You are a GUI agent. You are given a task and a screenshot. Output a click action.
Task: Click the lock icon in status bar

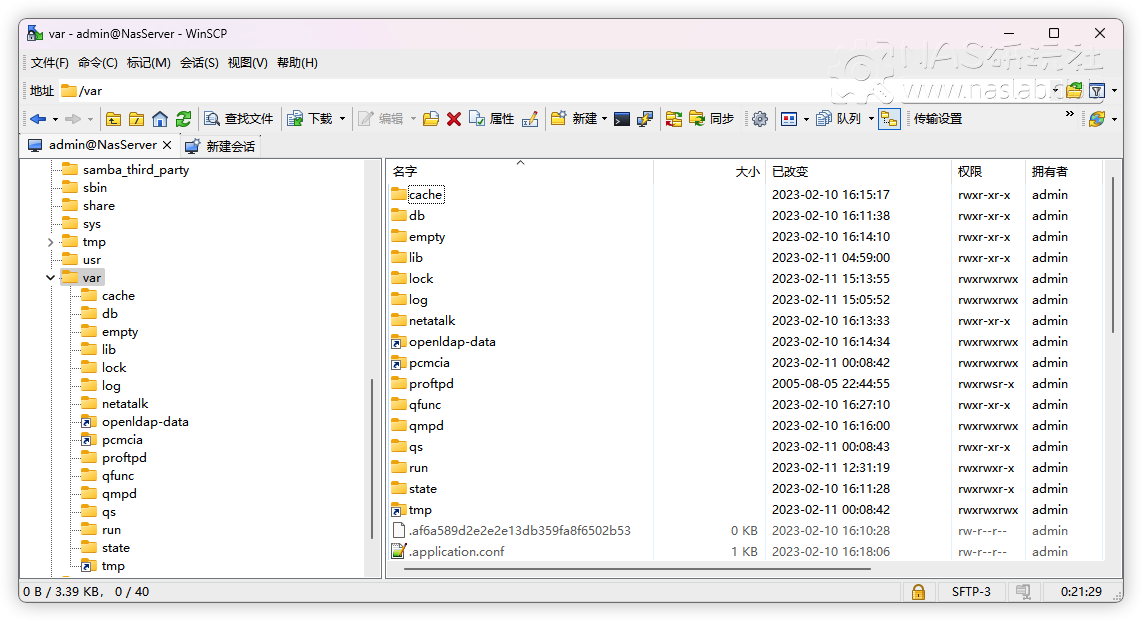pyautogui.click(x=918, y=592)
